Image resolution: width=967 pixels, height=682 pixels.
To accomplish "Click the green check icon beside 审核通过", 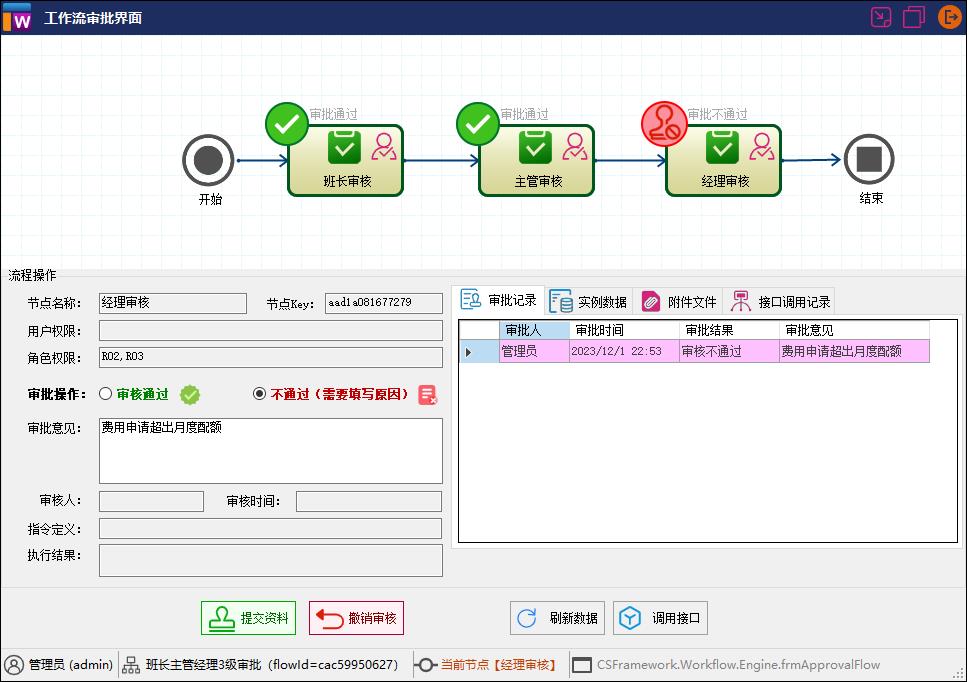I will point(190,395).
